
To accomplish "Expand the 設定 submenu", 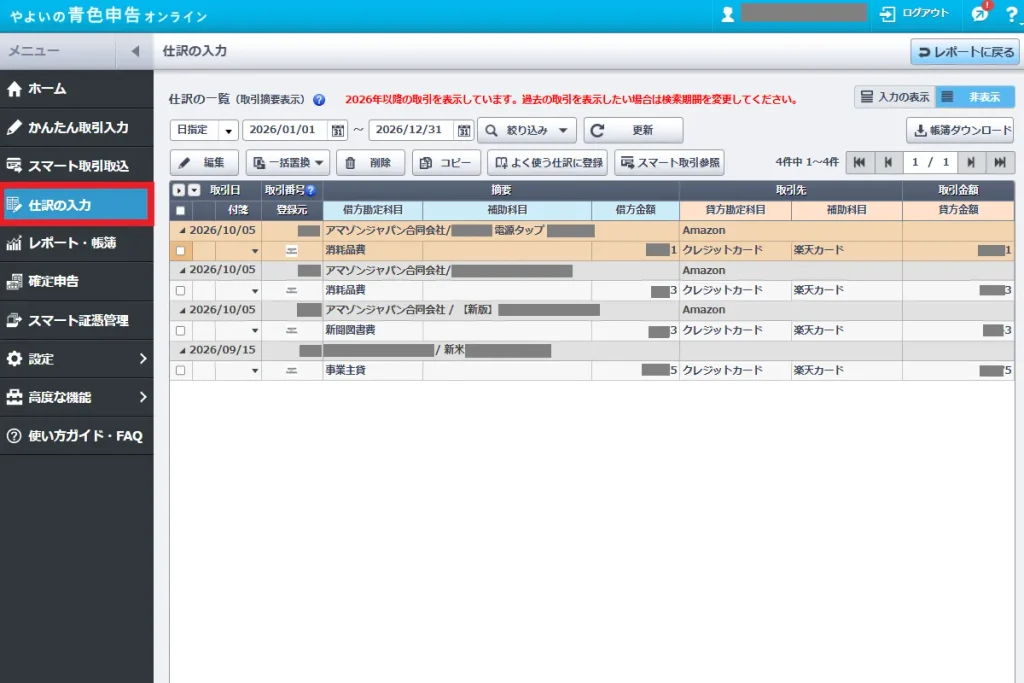I will click(x=76, y=358).
